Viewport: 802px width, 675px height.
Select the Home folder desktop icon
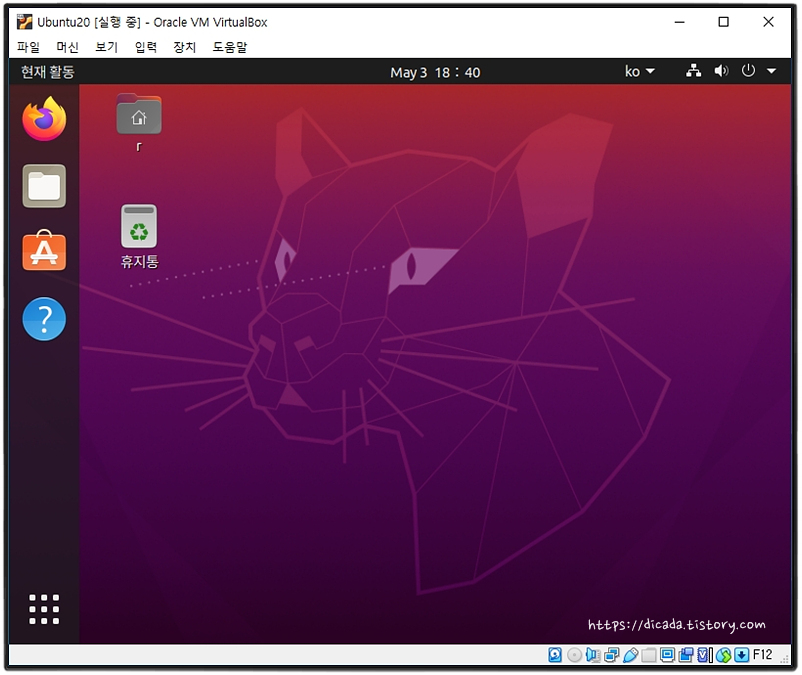point(139,115)
